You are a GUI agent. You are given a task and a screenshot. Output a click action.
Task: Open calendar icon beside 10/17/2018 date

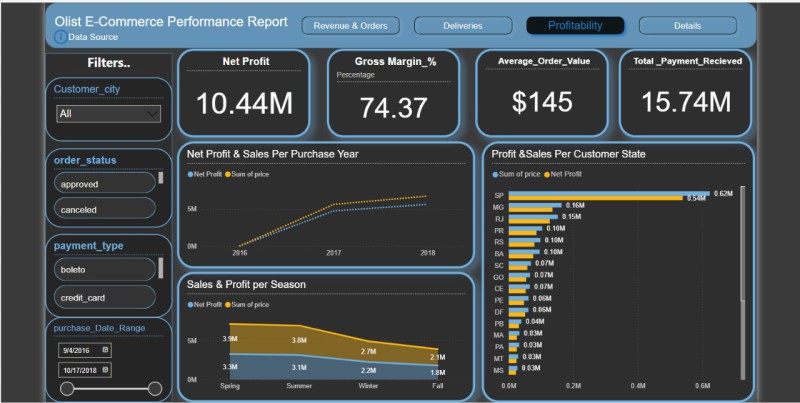pyautogui.click(x=105, y=370)
